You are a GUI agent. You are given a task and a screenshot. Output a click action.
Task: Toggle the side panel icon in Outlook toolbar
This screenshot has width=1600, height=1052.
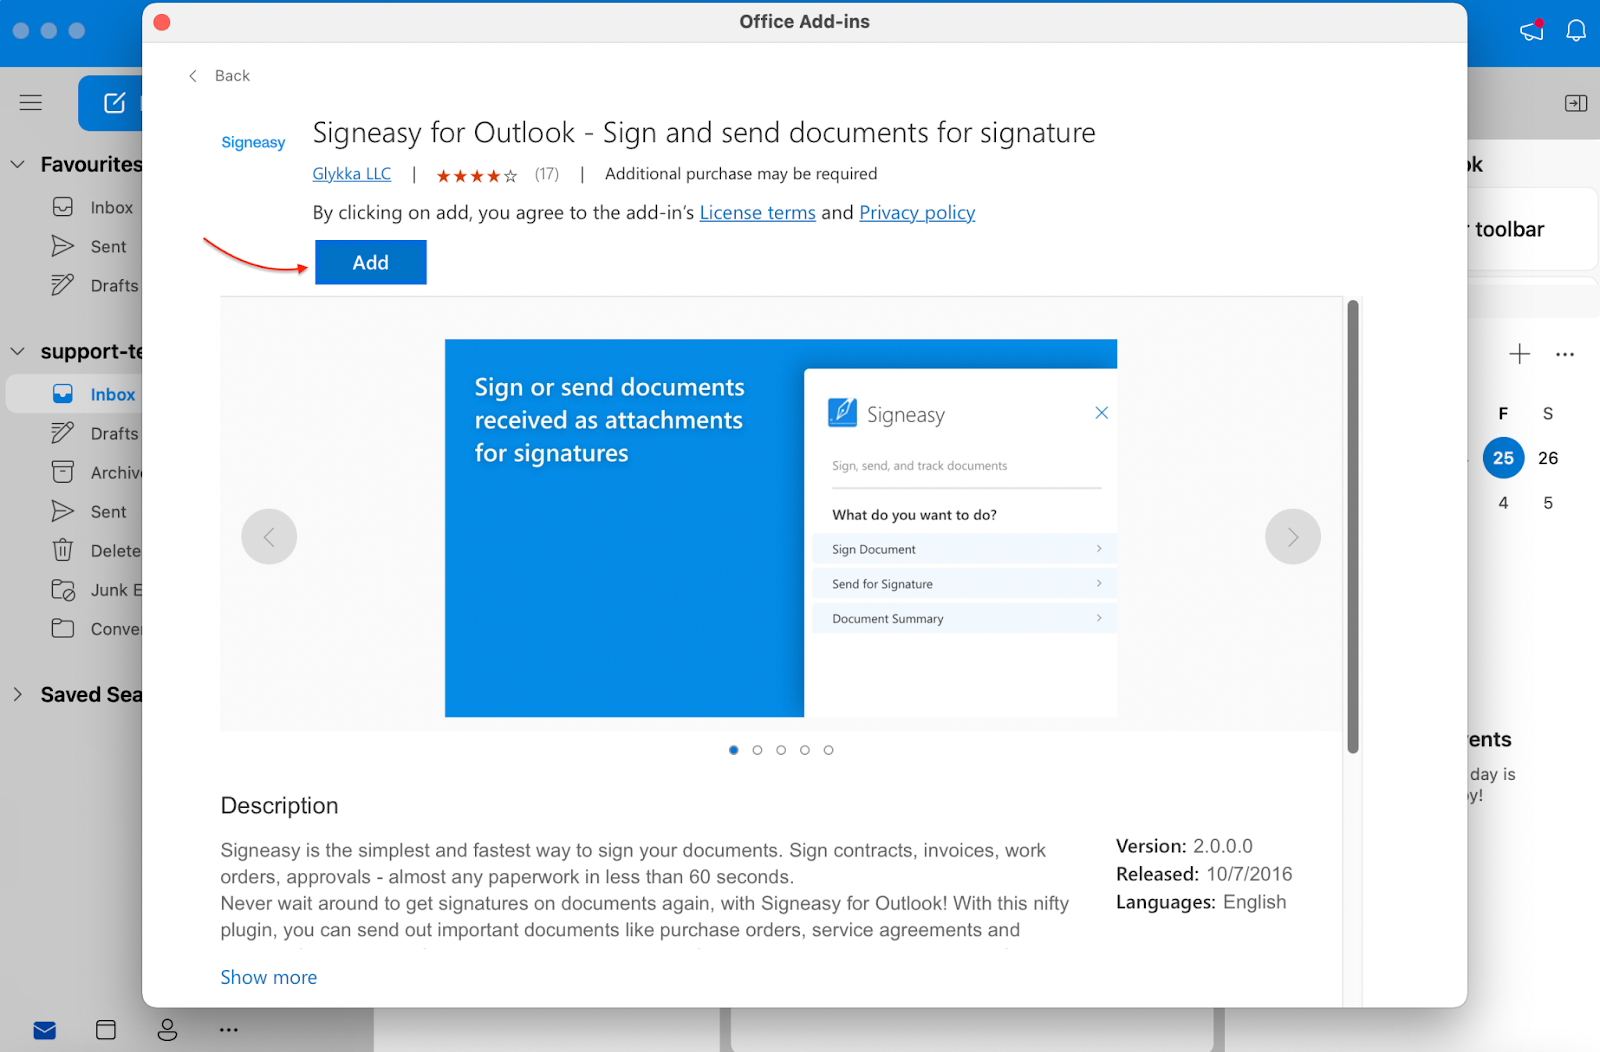[1576, 103]
